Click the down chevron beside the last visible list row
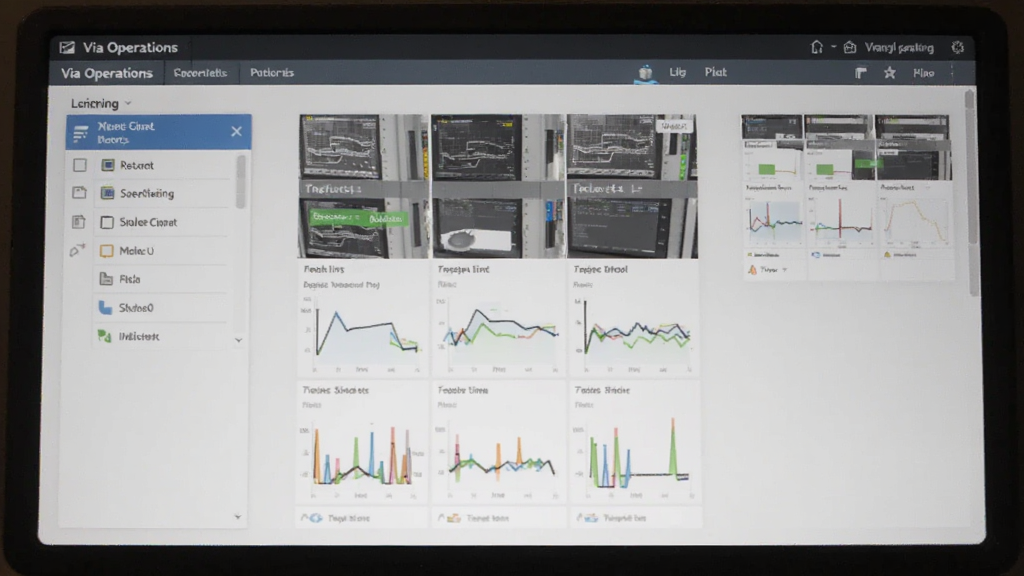The height and width of the screenshot is (576, 1024). [238, 340]
